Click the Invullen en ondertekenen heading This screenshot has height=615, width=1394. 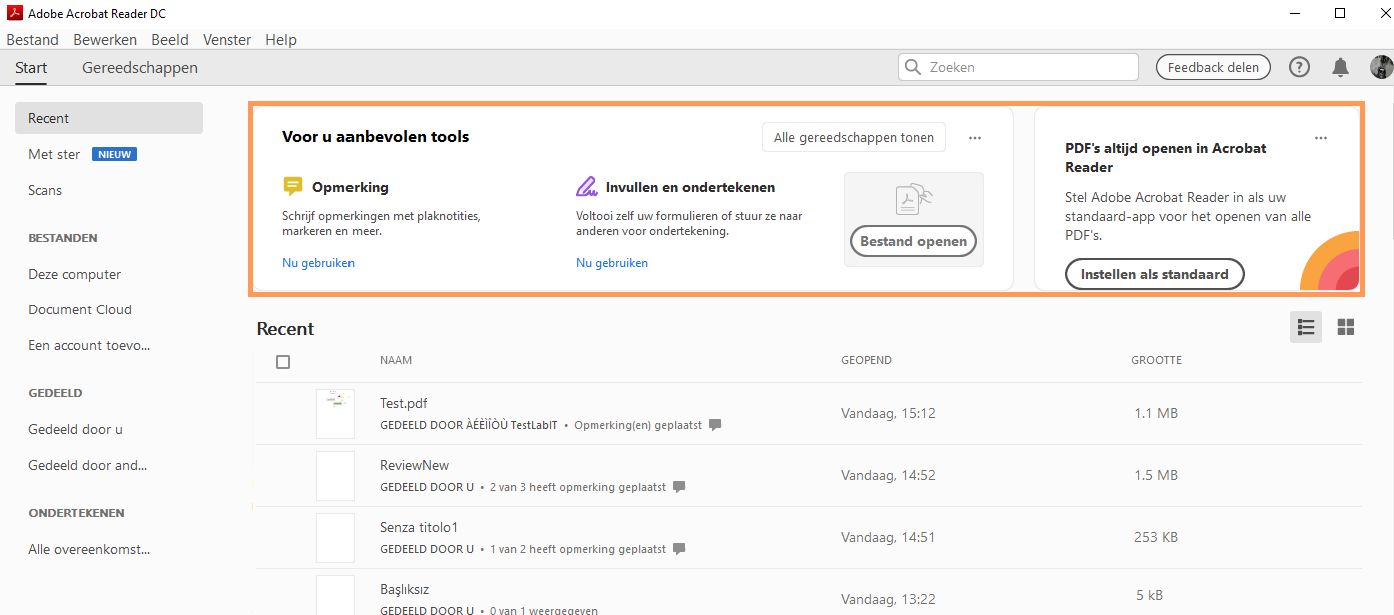tap(690, 187)
